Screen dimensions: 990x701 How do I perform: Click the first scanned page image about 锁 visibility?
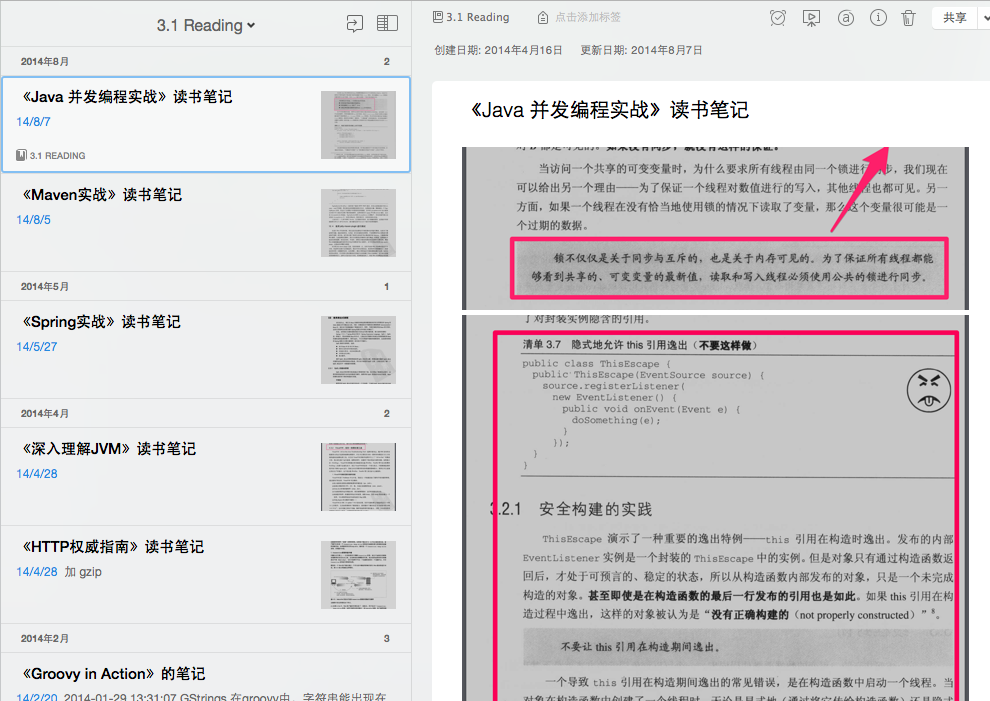point(715,228)
